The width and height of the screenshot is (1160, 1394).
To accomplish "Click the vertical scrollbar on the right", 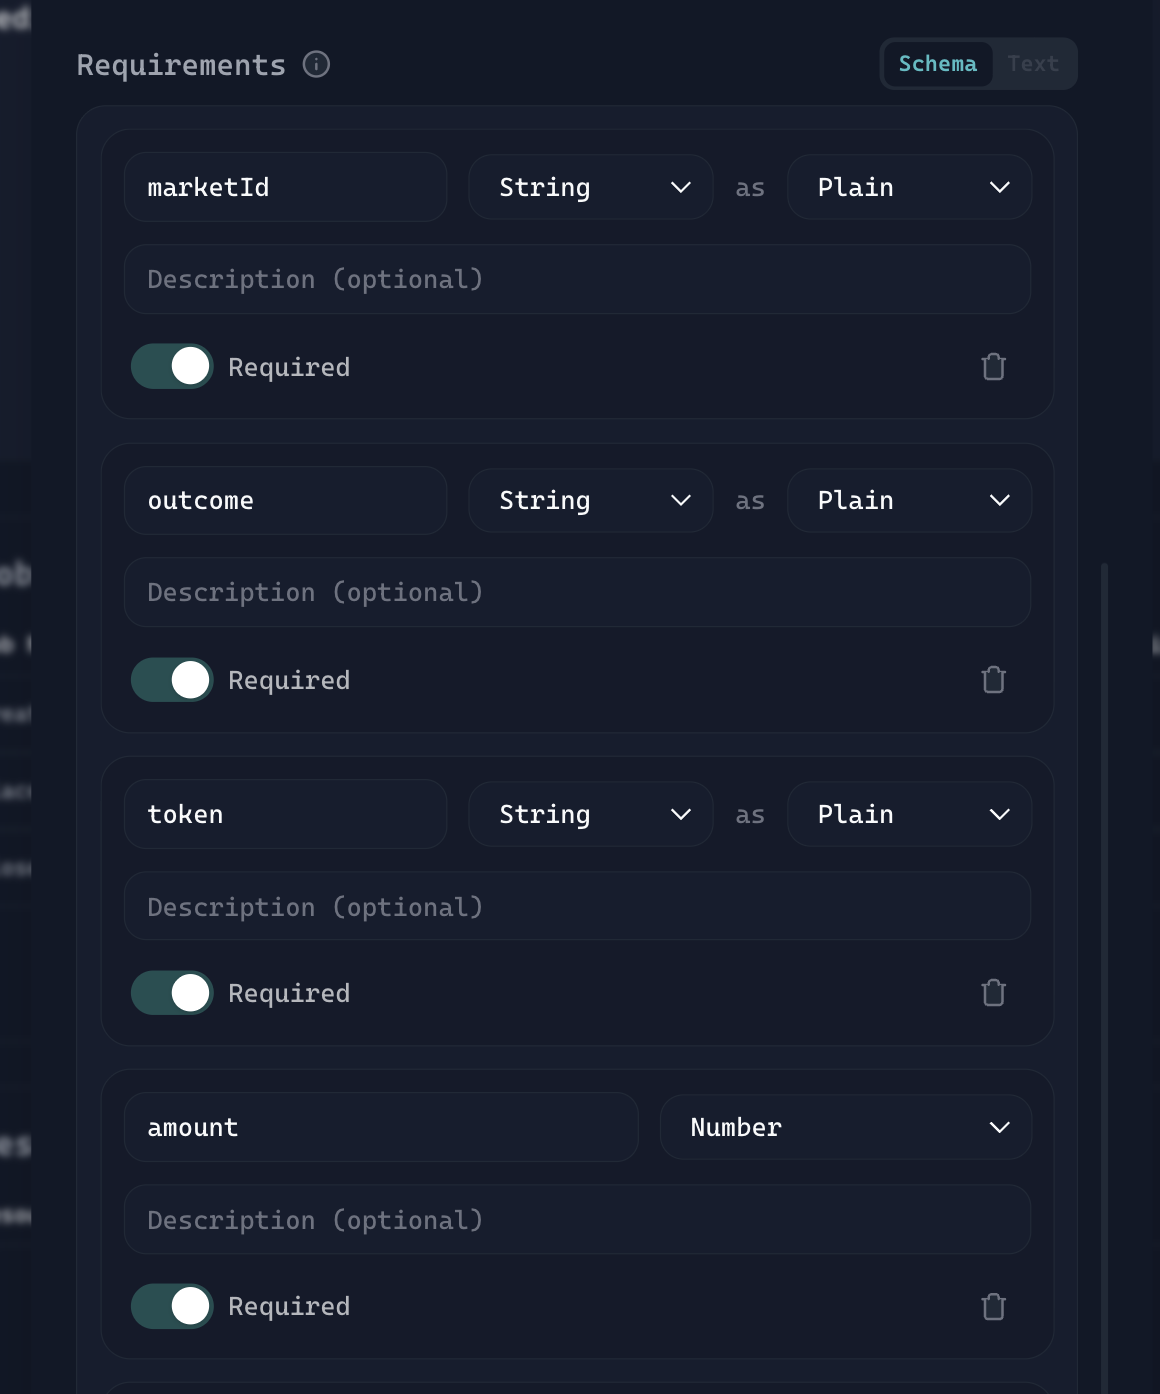I will coord(1104,900).
